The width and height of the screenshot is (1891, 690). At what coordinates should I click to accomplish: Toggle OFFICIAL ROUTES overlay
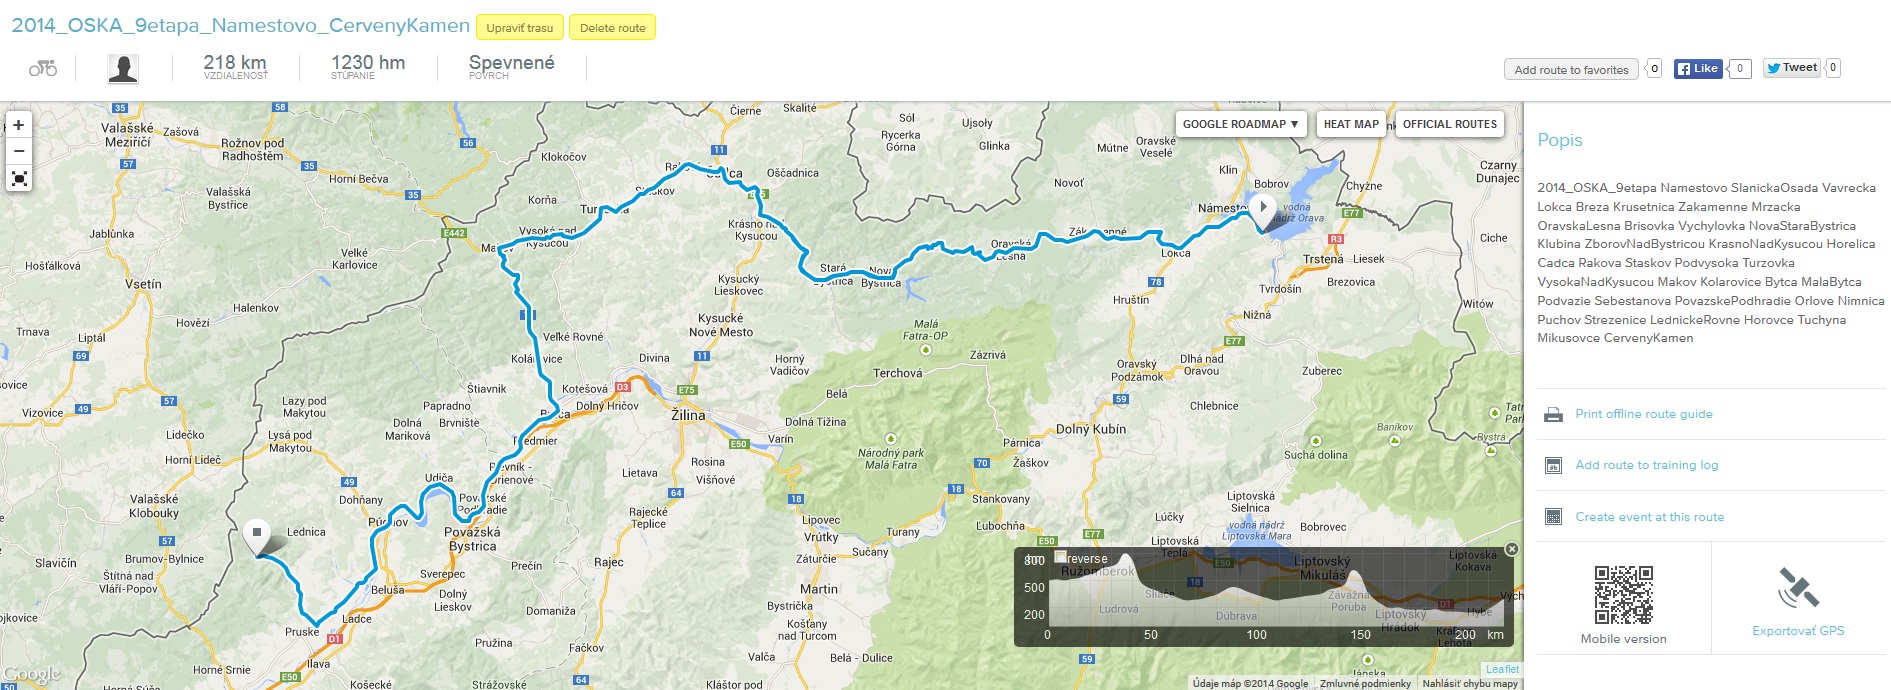[x=1450, y=124]
